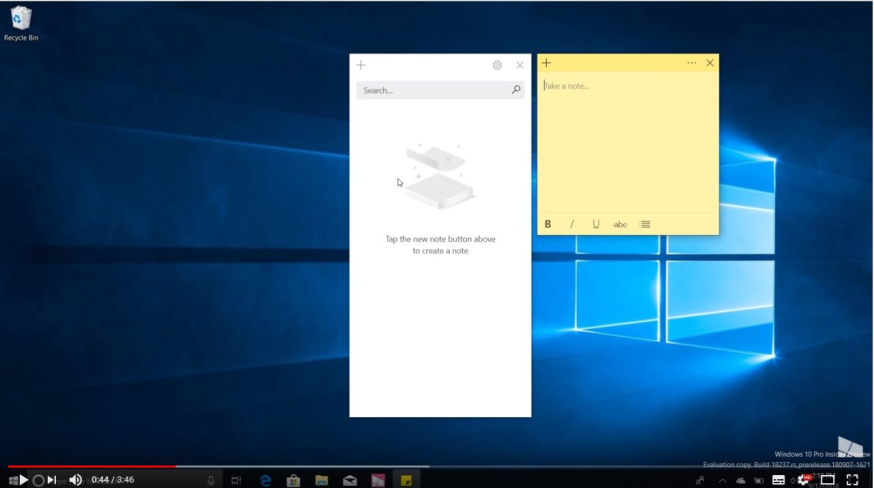Open Microsoft Edge from the taskbar
This screenshot has width=874, height=488.
point(265,481)
